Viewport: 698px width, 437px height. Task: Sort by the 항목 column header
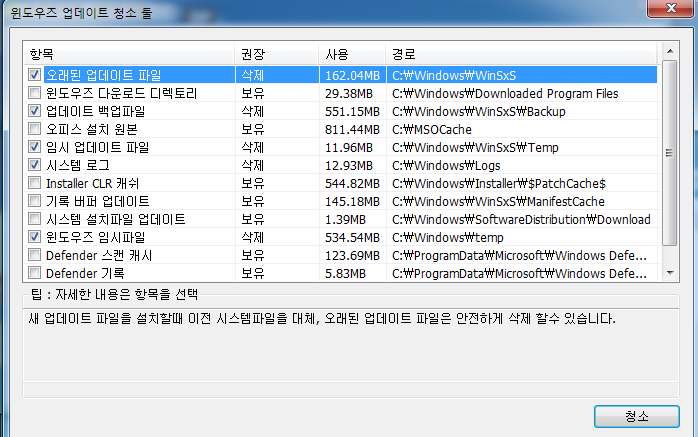coord(129,54)
